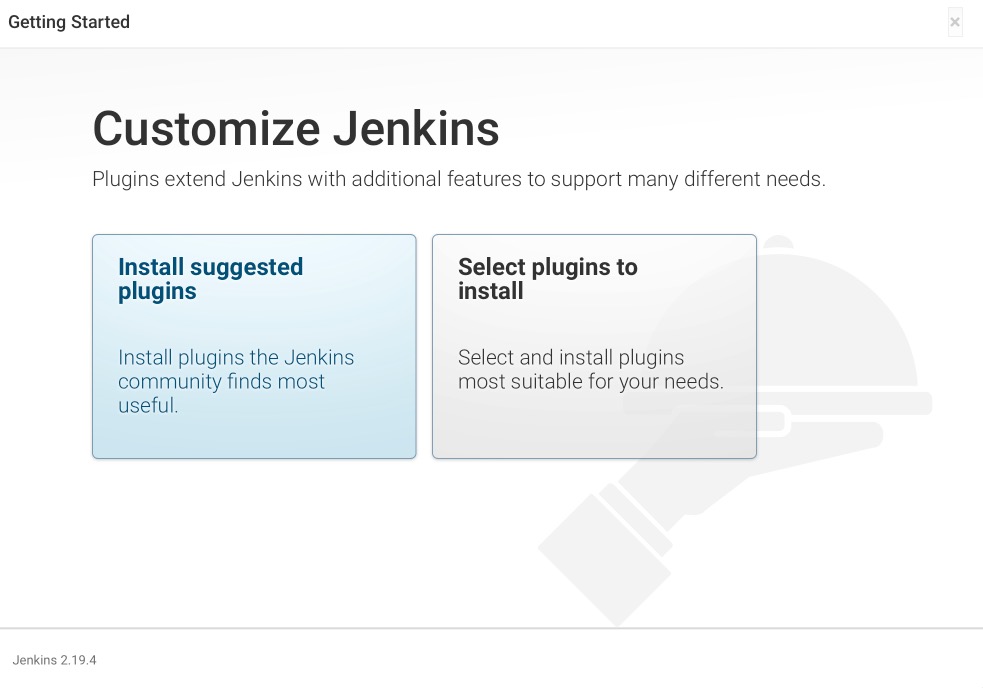The height and width of the screenshot is (688, 983).
Task: Close the Getting Started dialog
Action: click(x=955, y=22)
